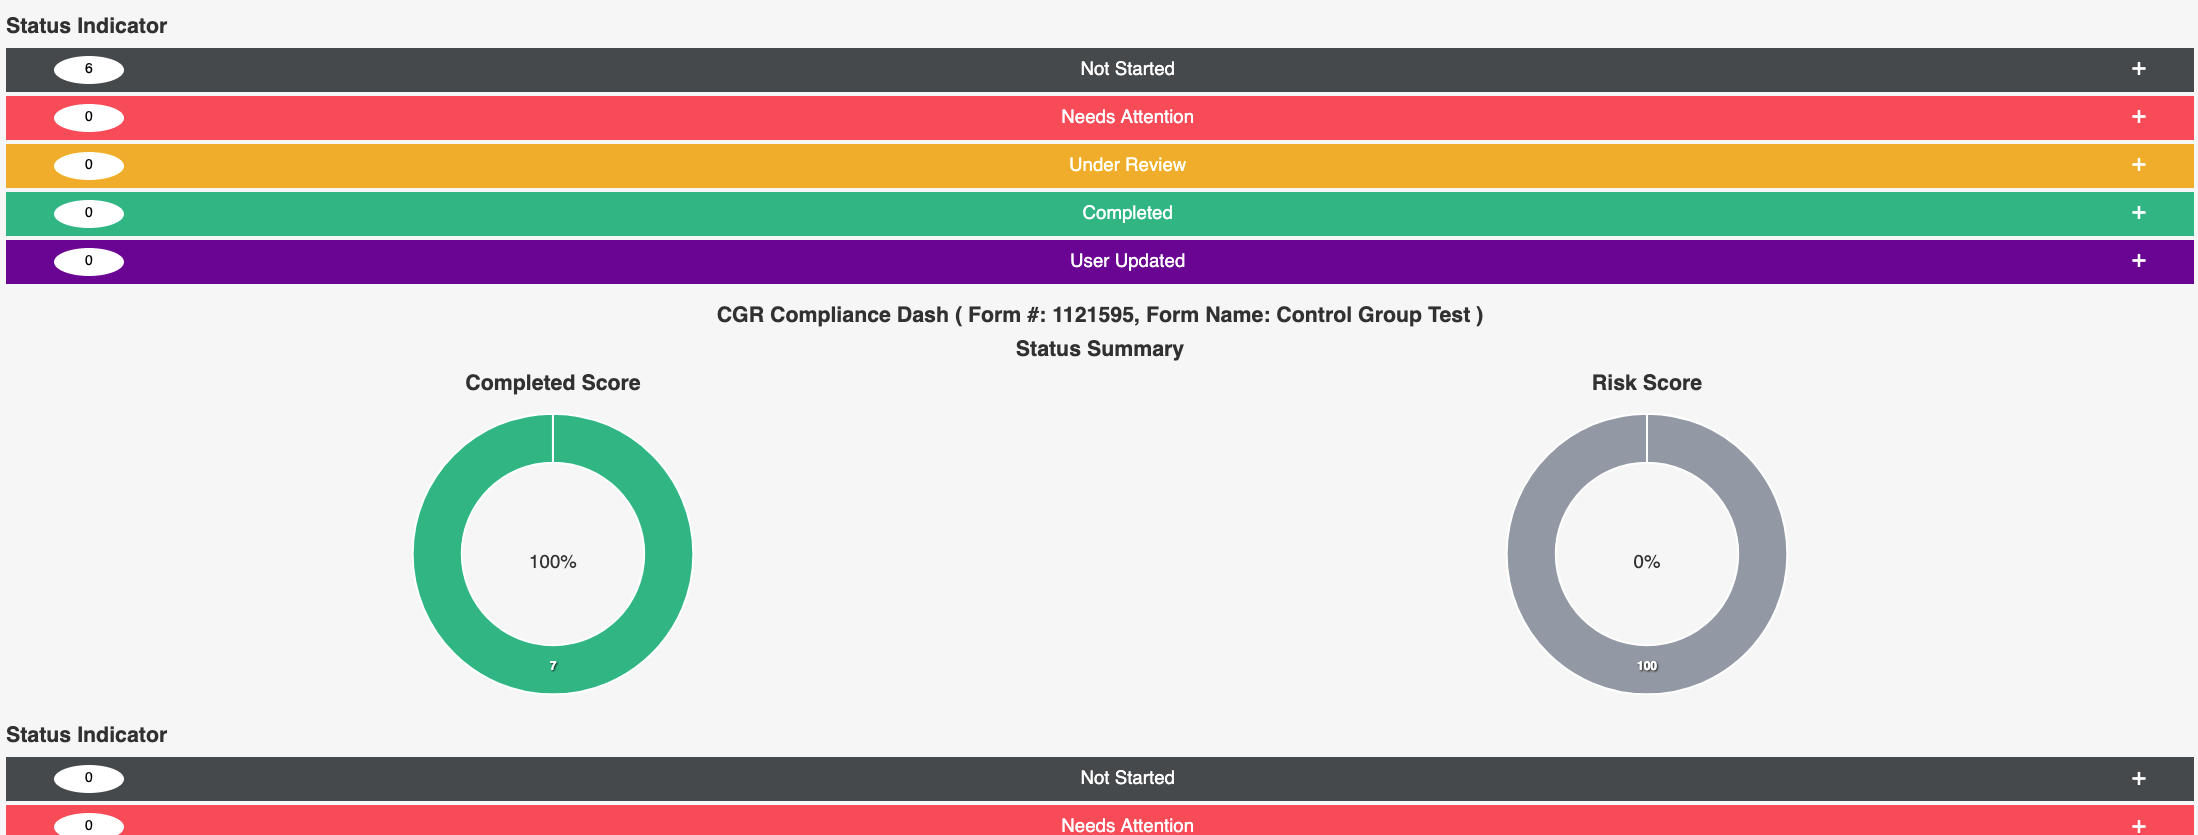
Task: Click the count badge on green Completed bar
Action: 89,213
